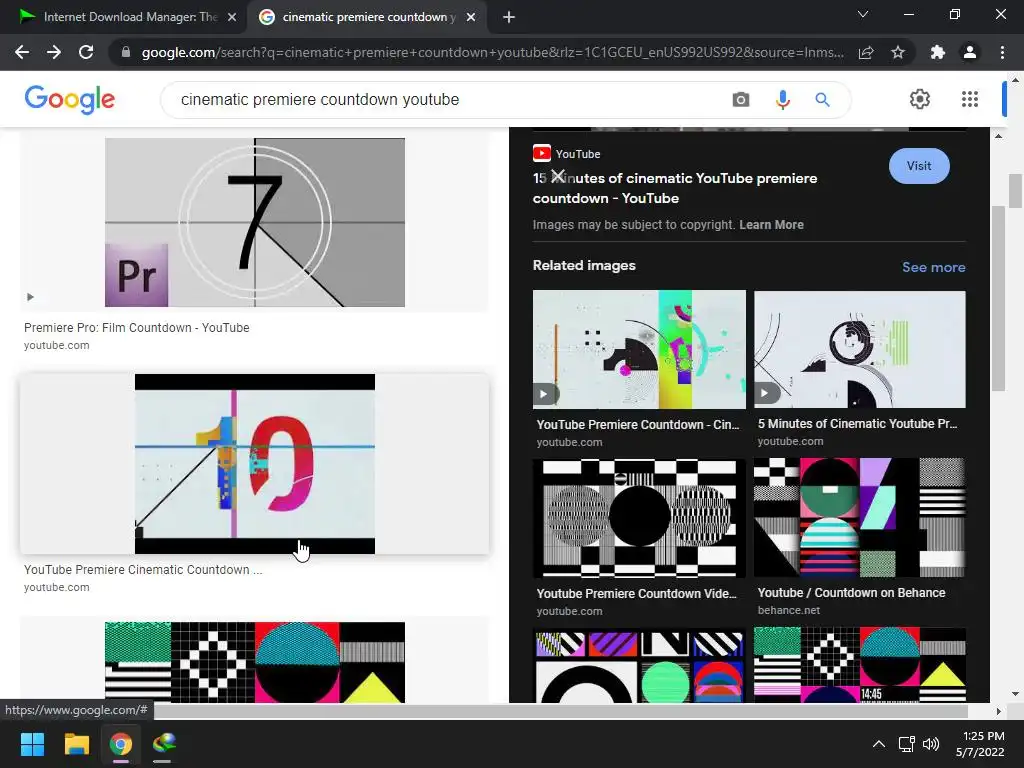Go forward in browser history
Viewport: 1024px width, 768px height.
pos(54,52)
